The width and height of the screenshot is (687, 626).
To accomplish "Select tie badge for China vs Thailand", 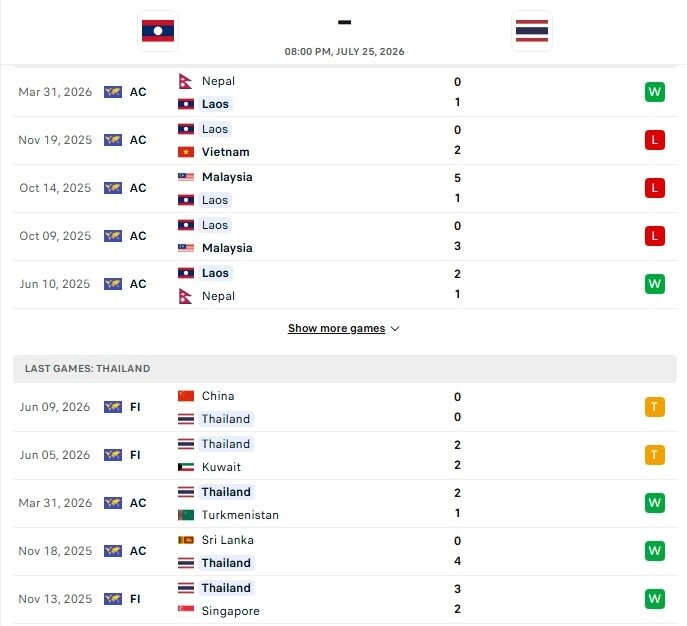I will (x=655, y=407).
